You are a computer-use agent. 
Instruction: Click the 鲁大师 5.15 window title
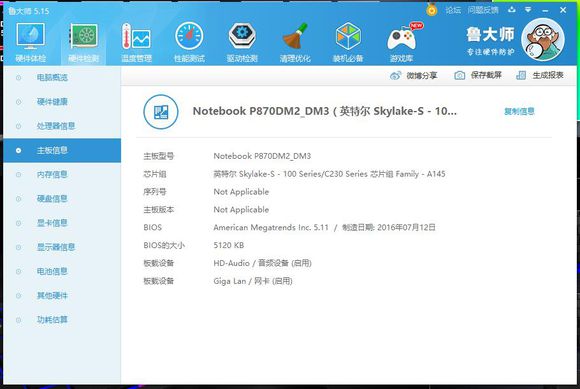pyautogui.click(x=29, y=11)
